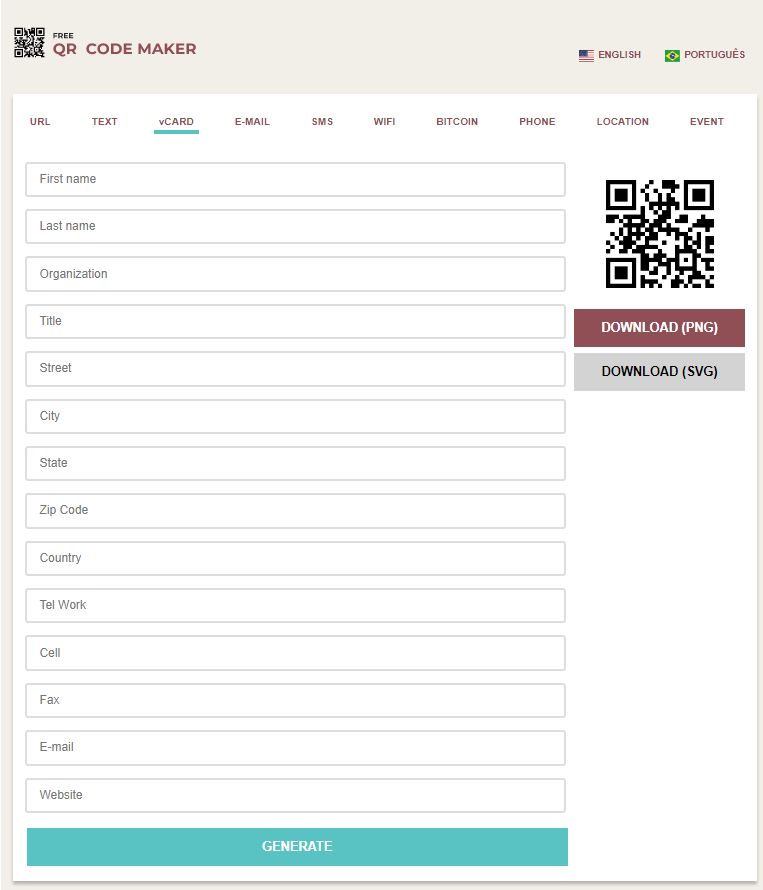Open the LOCATION tab
763x890 pixels.
(623, 121)
